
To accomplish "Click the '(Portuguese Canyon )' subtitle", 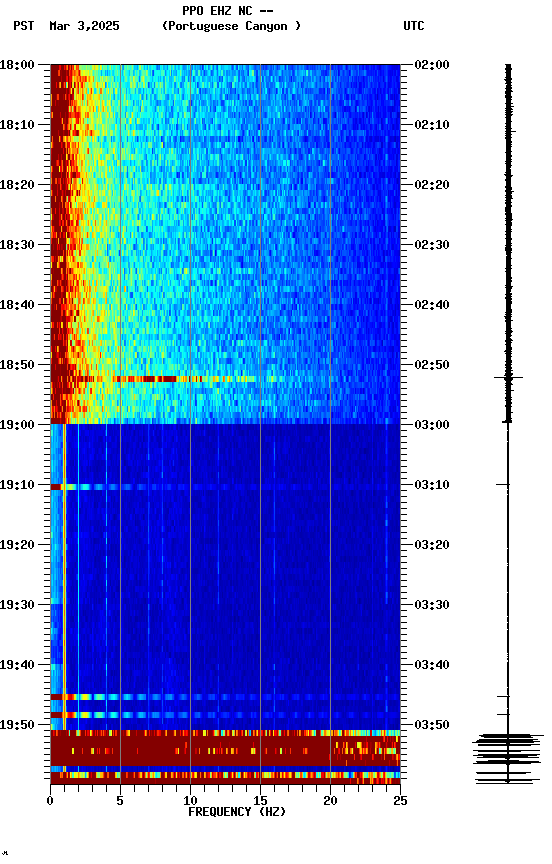I will tap(231, 26).
